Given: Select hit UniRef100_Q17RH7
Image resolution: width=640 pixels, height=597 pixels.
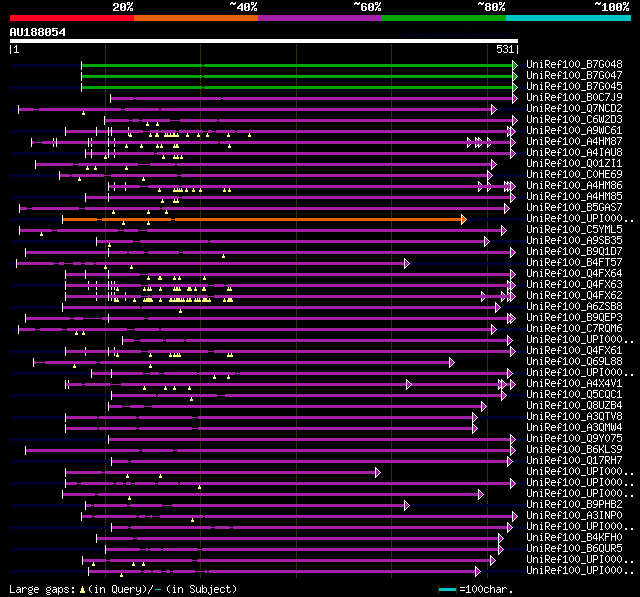Looking at the screenshot, I should [x=574, y=461].
